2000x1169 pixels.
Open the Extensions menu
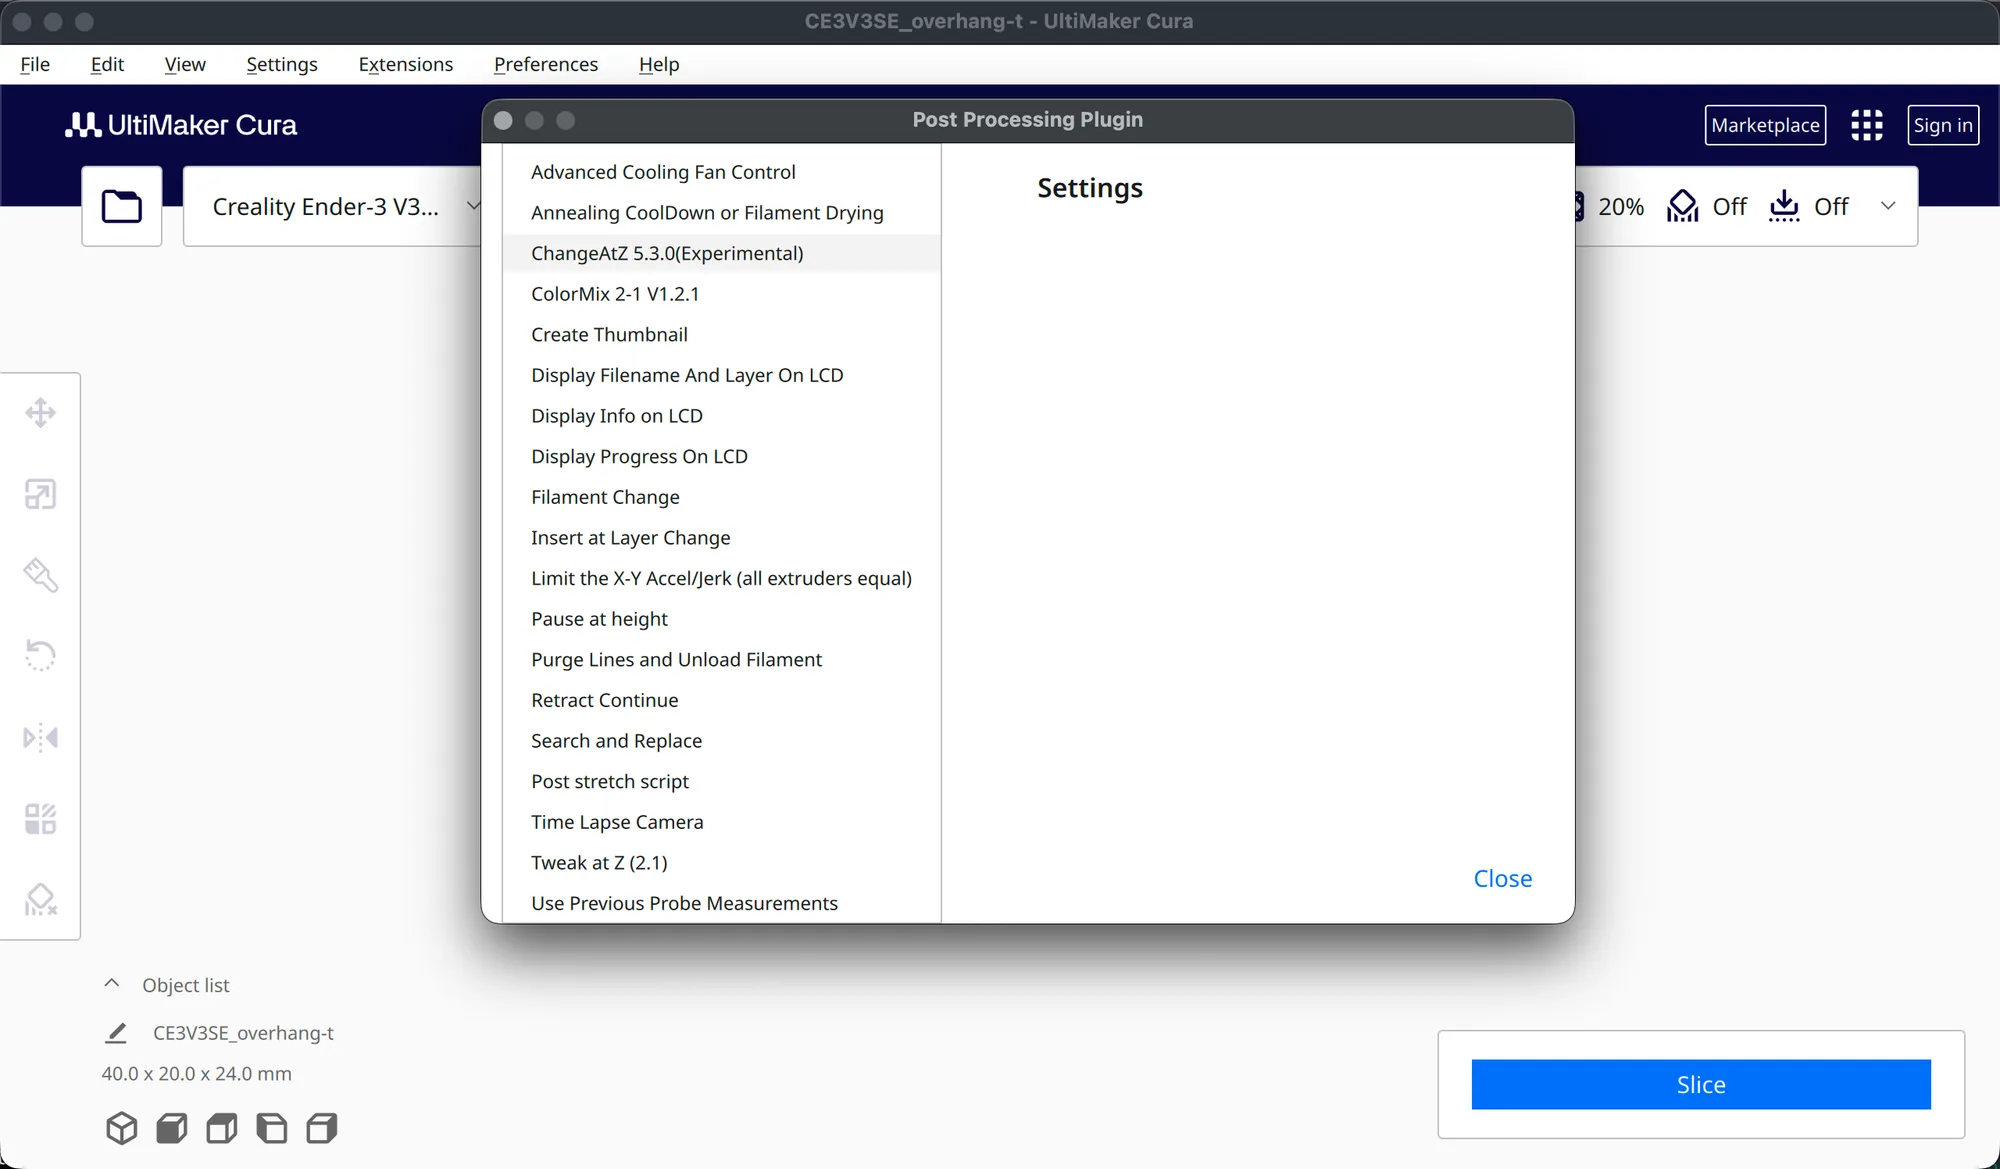(x=405, y=64)
